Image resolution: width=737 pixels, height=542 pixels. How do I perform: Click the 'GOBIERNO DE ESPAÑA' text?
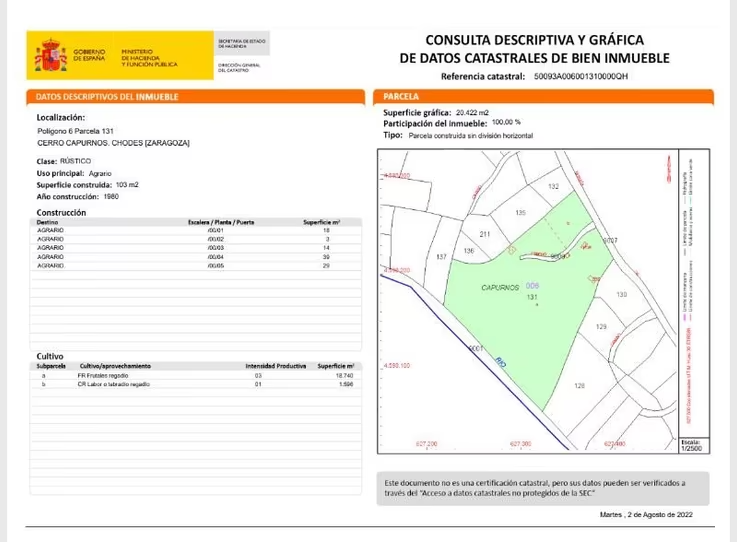89,55
